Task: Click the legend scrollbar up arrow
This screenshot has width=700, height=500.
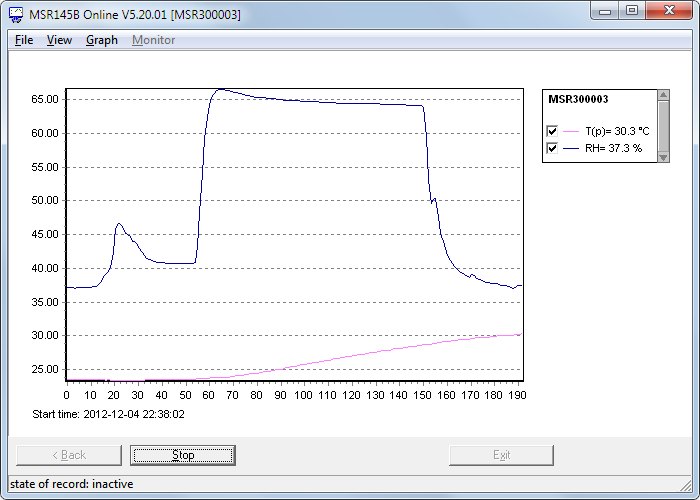Action: coord(663,95)
